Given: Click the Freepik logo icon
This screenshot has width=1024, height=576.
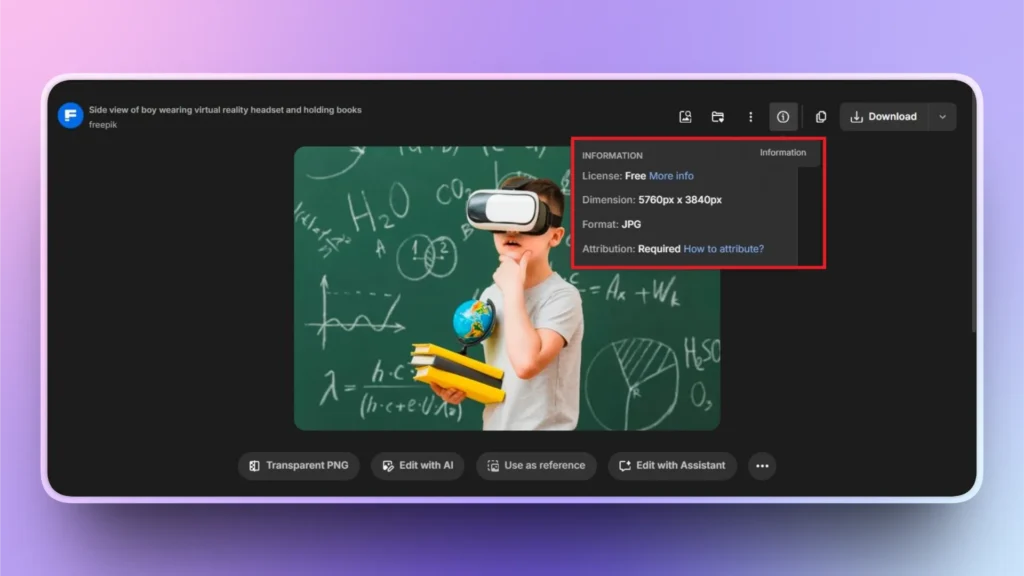Looking at the screenshot, I should 70,116.
